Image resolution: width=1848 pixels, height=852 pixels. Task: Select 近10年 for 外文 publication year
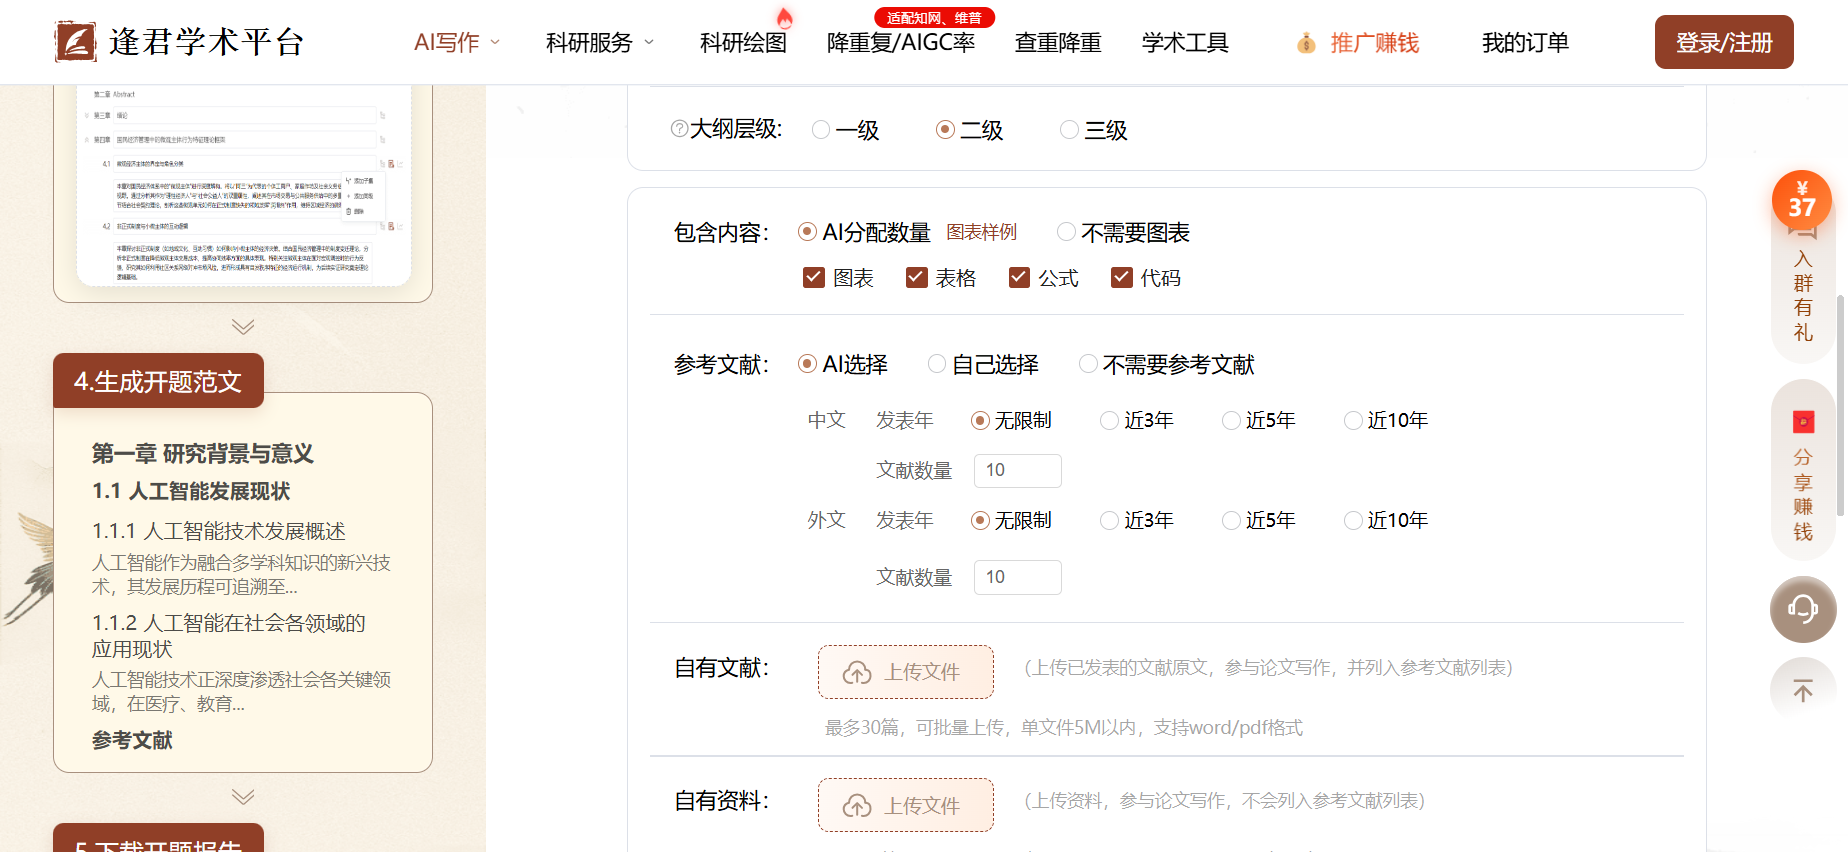click(1353, 521)
